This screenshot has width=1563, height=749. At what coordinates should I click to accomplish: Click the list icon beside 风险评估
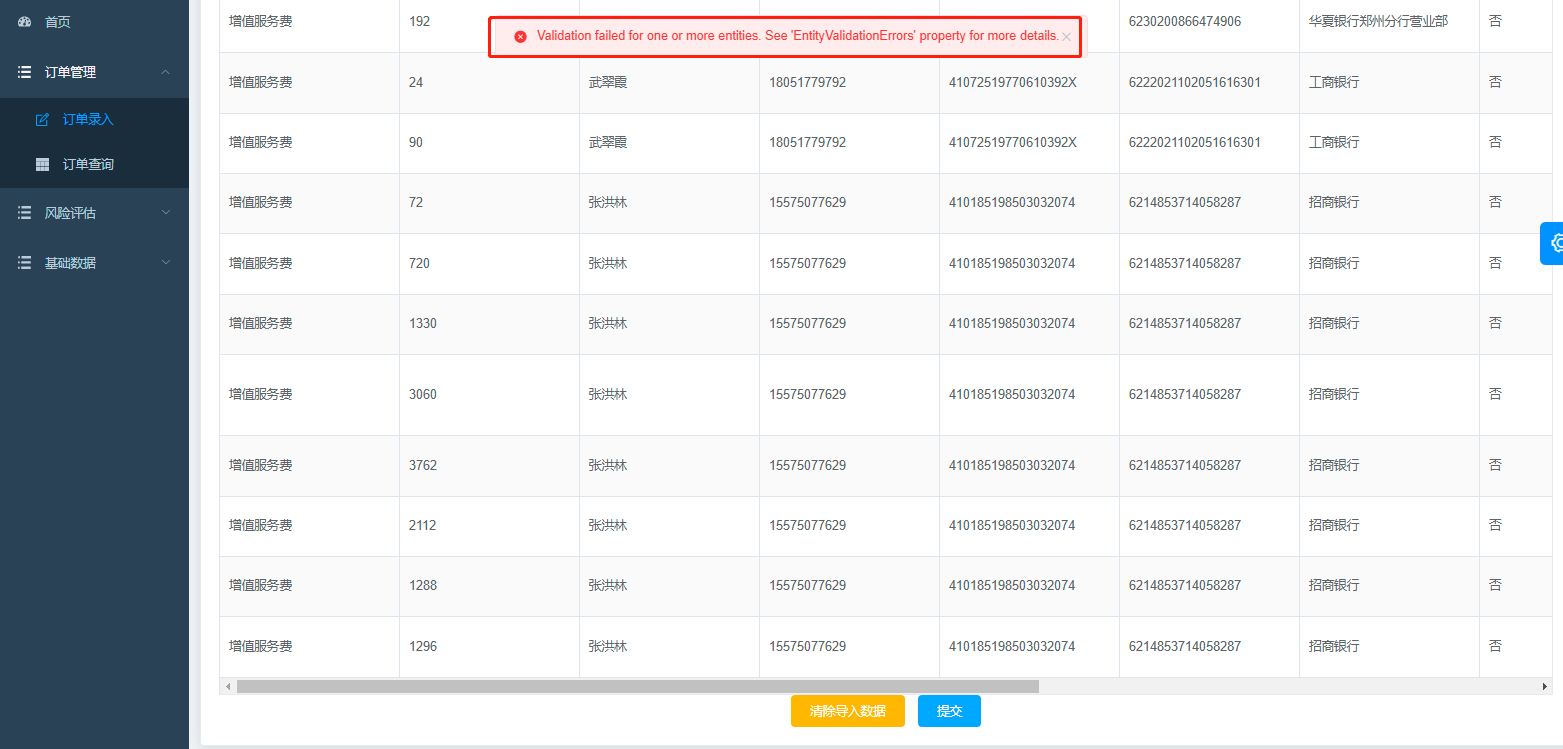(25, 213)
